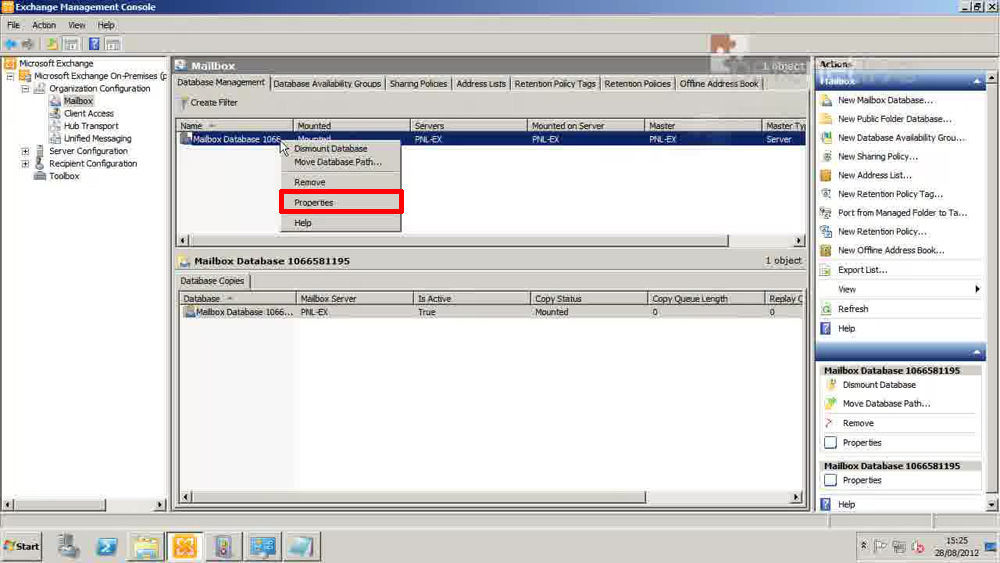The width and height of the screenshot is (1000, 563).
Task: Click the New Offline Address Book icon
Action: (826, 251)
